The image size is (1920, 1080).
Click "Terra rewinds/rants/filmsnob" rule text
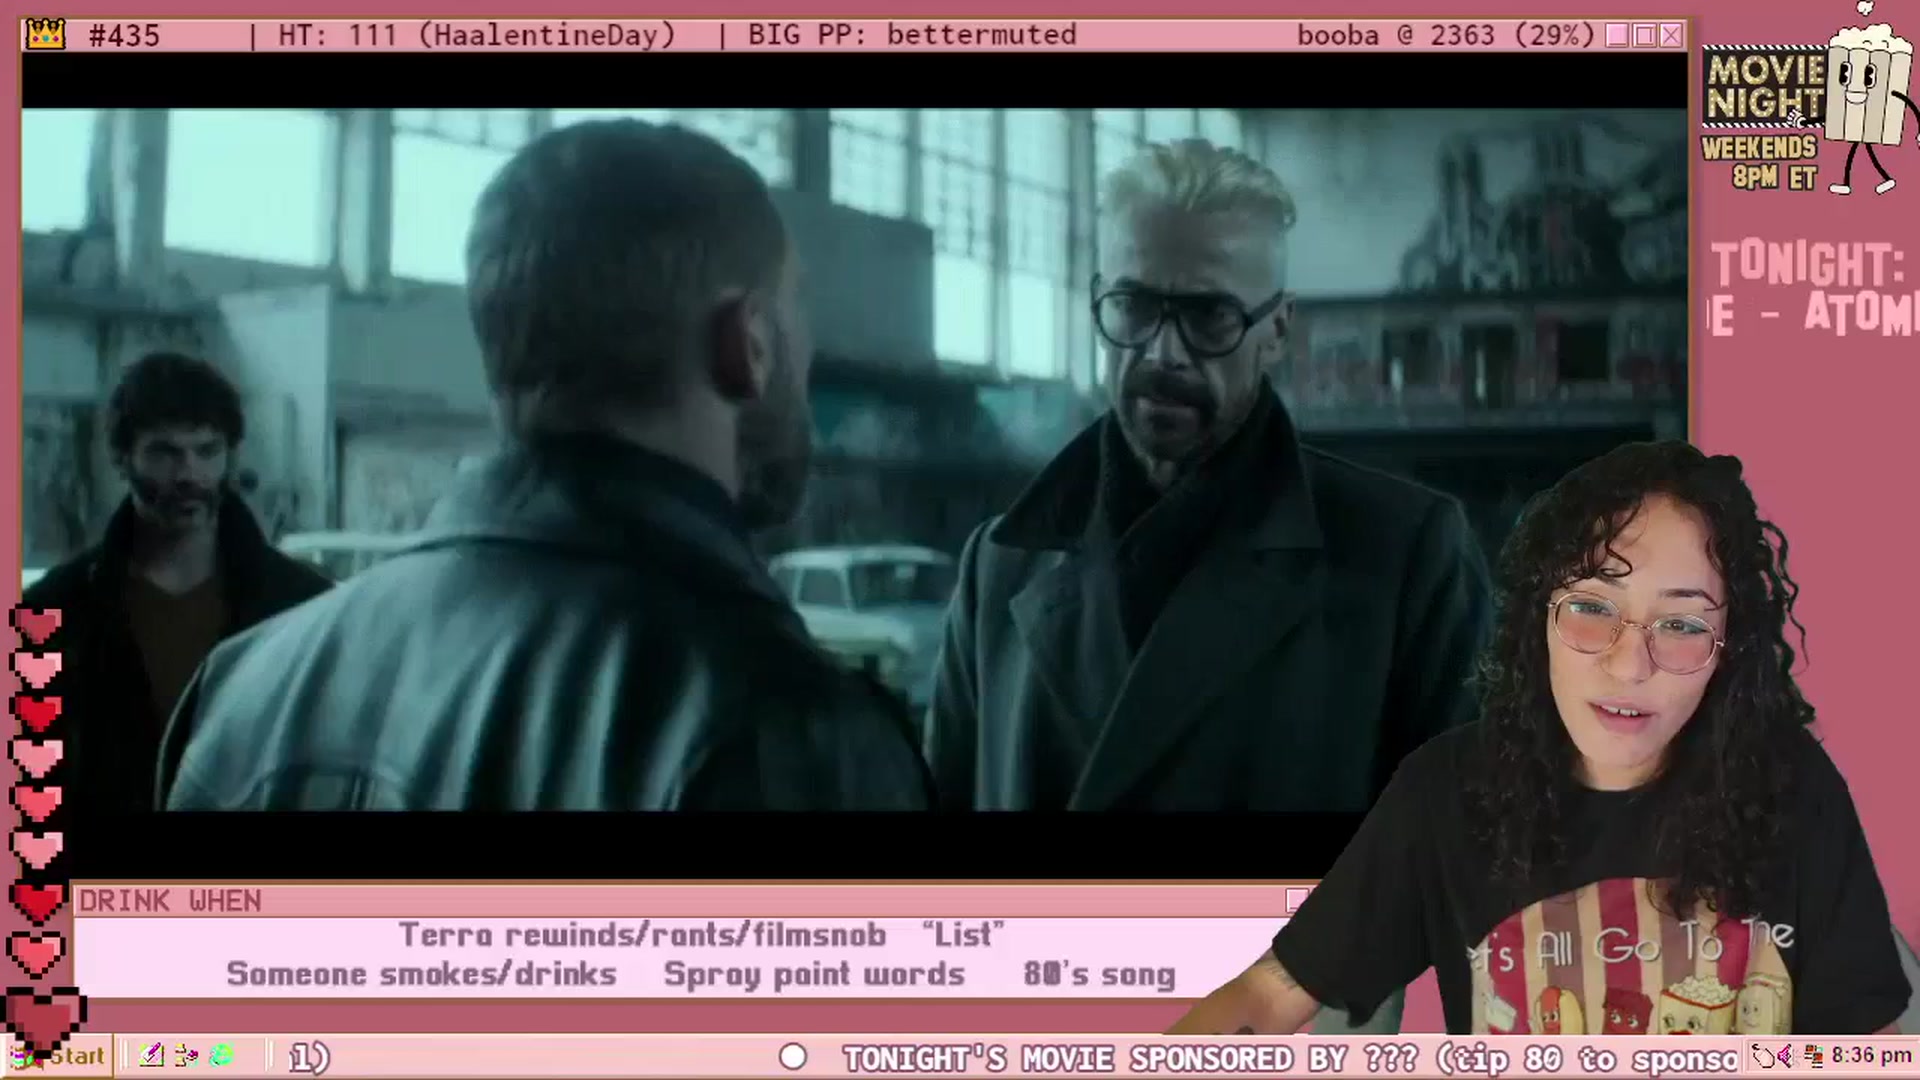click(x=642, y=935)
